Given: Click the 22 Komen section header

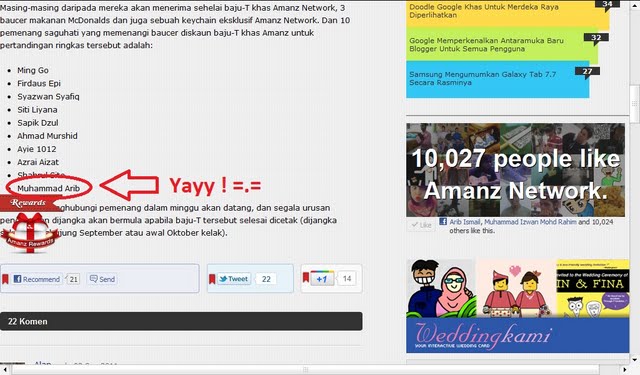Looking at the screenshot, I should [181, 322].
